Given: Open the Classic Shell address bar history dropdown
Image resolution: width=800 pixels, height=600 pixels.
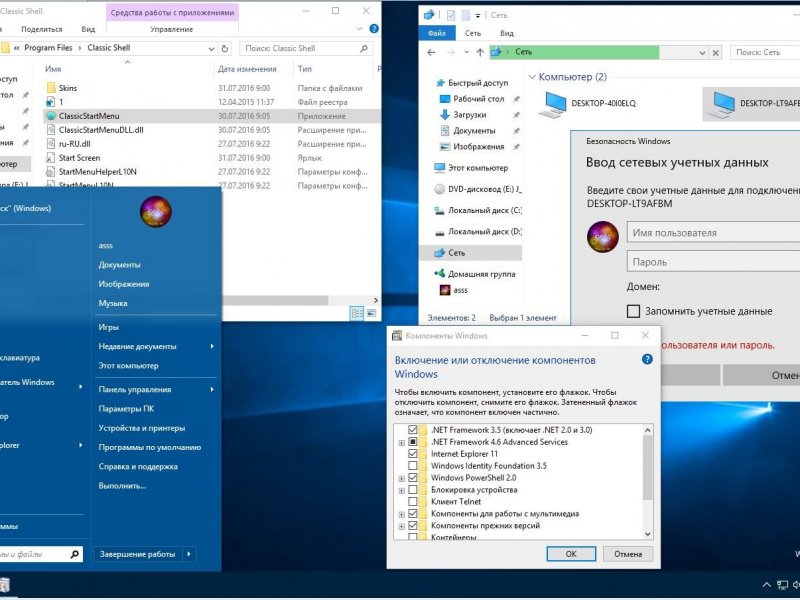Looking at the screenshot, I should [211, 48].
